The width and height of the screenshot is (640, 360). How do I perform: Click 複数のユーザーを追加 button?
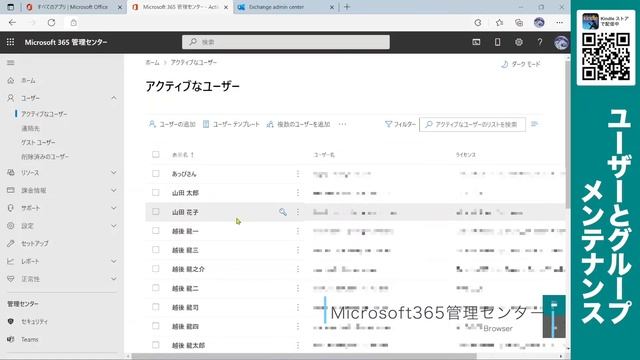coord(298,124)
